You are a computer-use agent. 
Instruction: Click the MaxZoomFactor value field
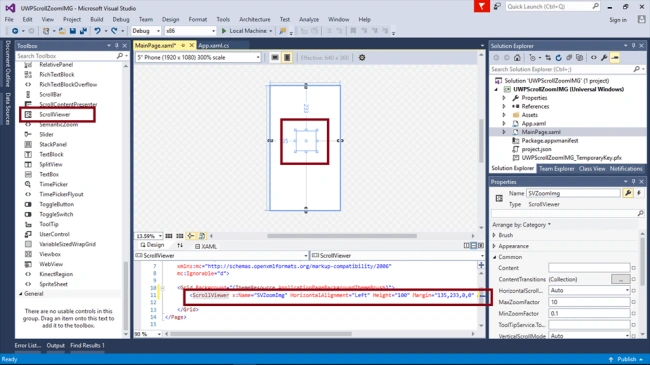(x=589, y=302)
